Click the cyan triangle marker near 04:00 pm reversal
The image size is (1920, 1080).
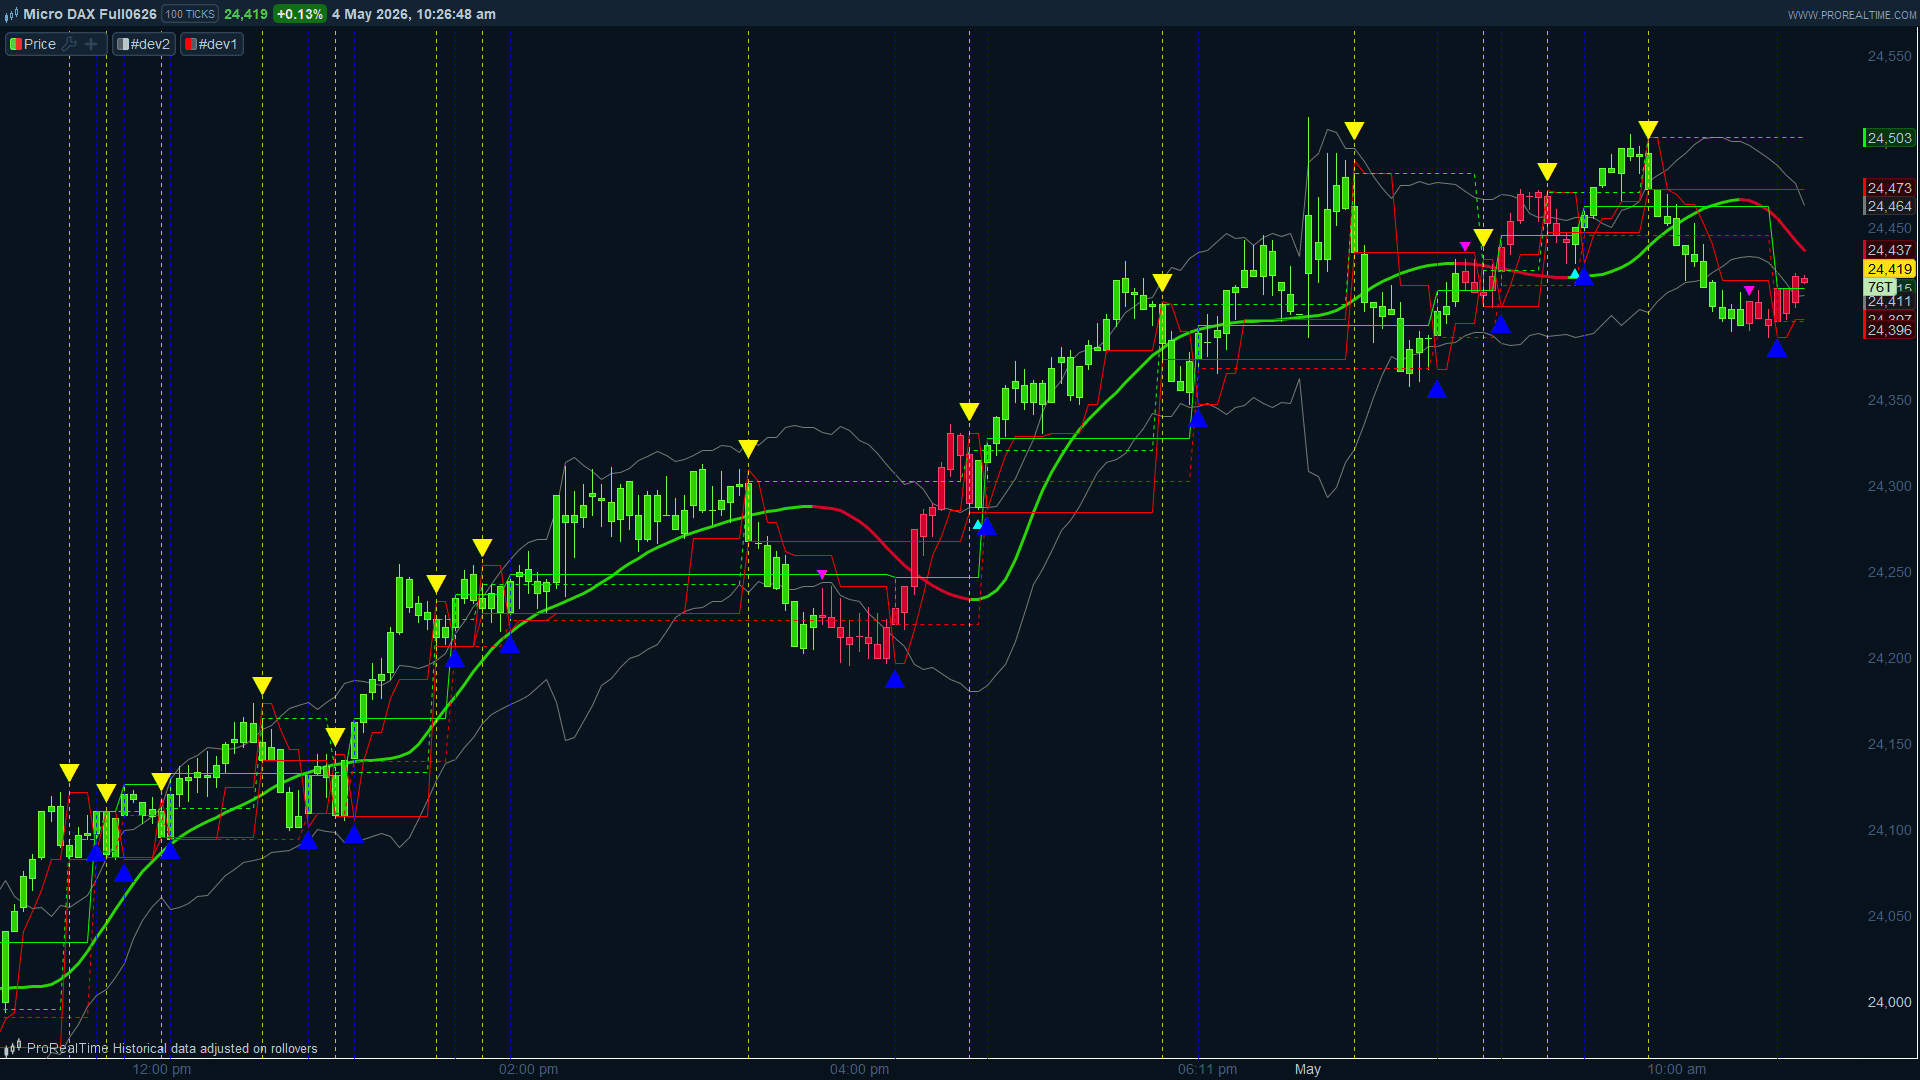[x=977, y=524]
